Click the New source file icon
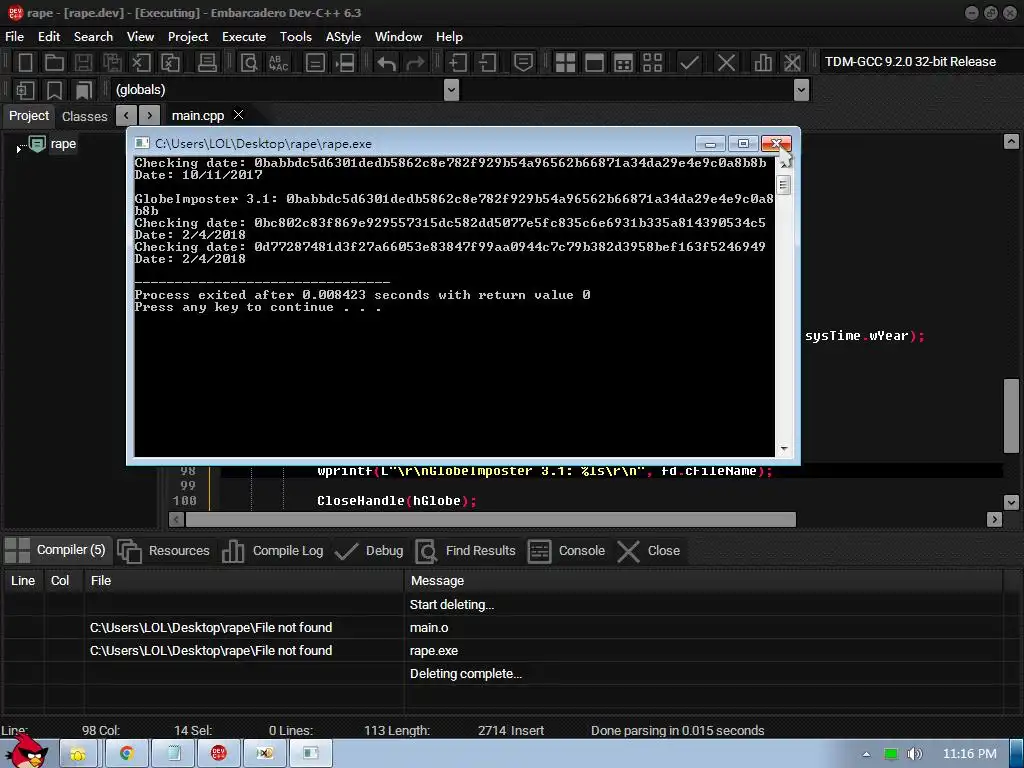The width and height of the screenshot is (1024, 768). point(25,63)
